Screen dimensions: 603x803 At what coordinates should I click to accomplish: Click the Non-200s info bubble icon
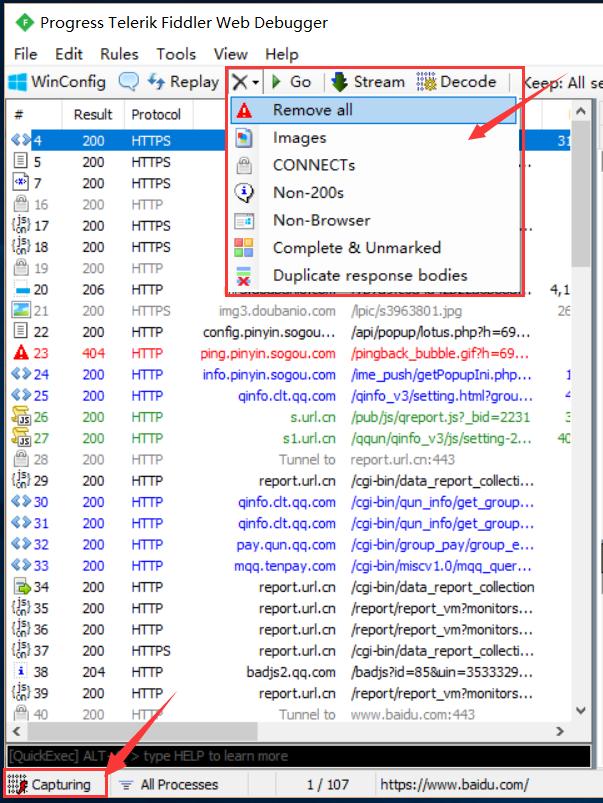(244, 193)
